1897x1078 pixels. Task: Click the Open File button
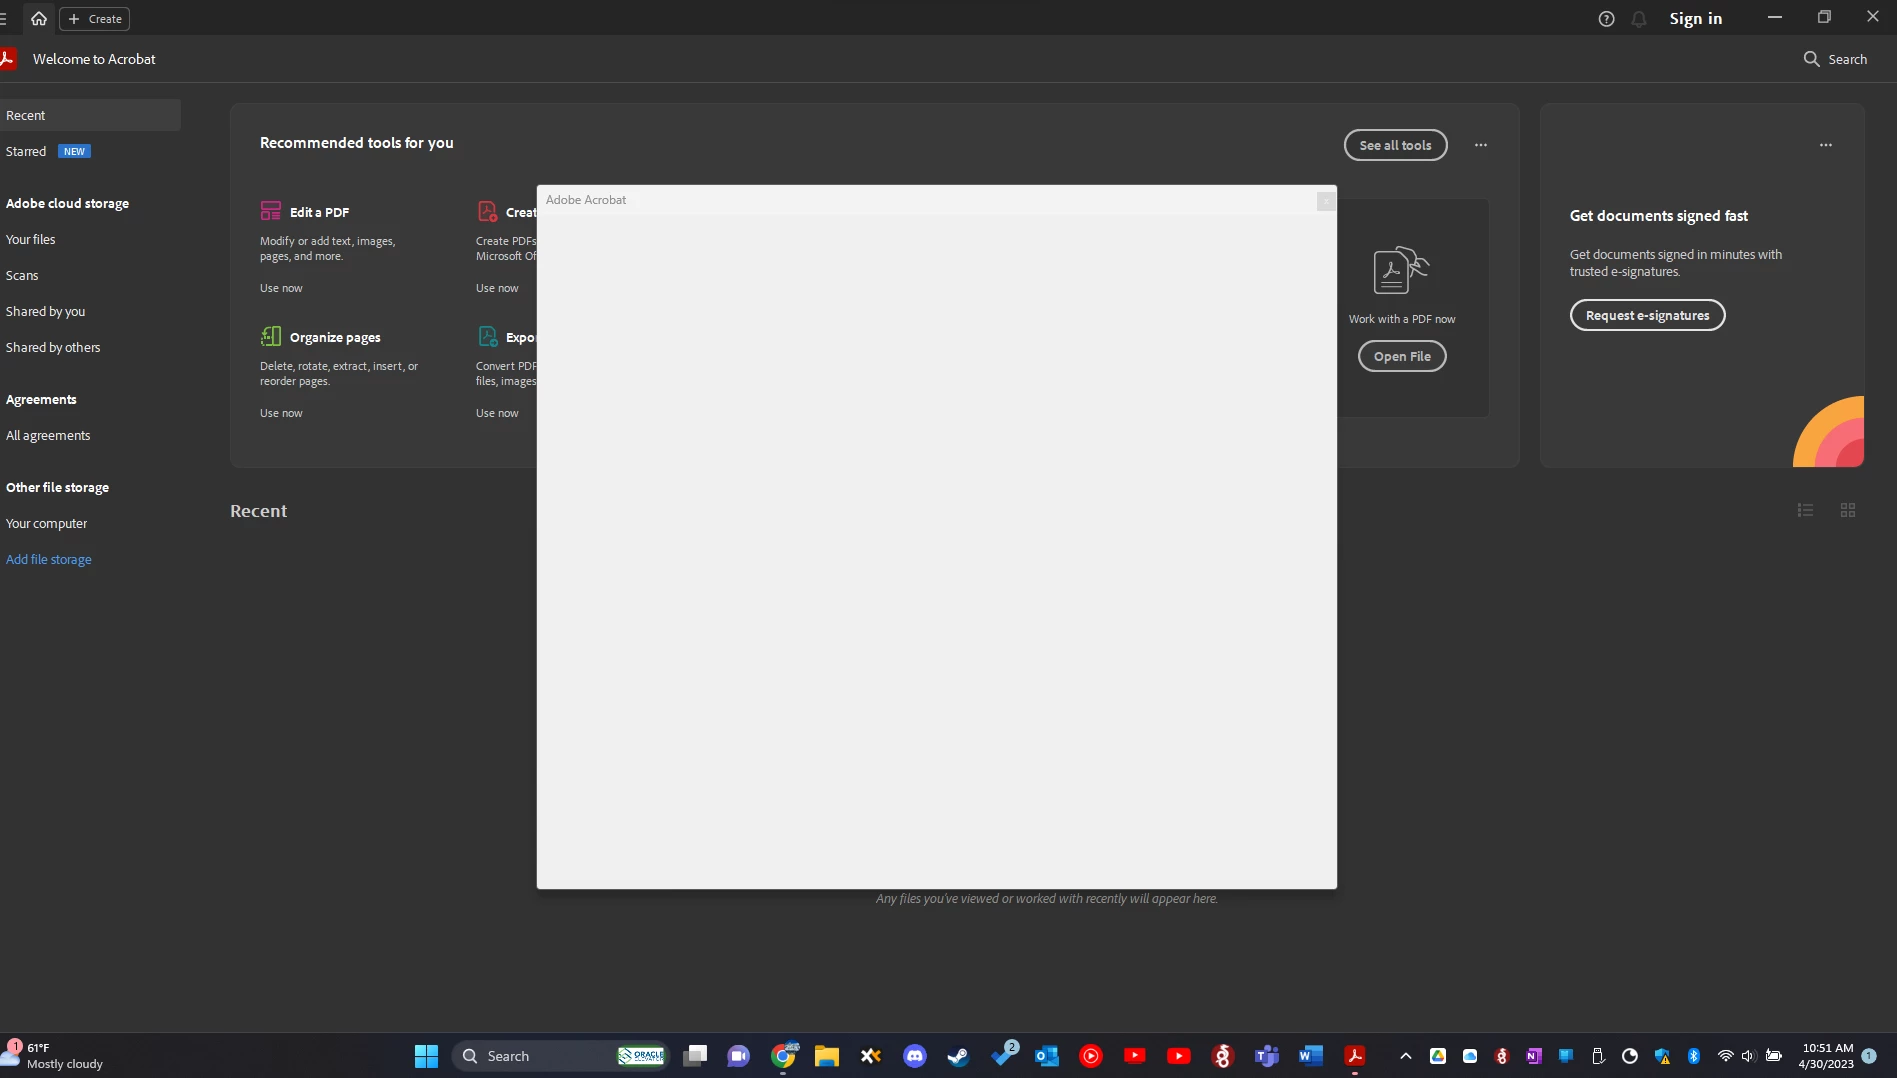[1402, 356]
